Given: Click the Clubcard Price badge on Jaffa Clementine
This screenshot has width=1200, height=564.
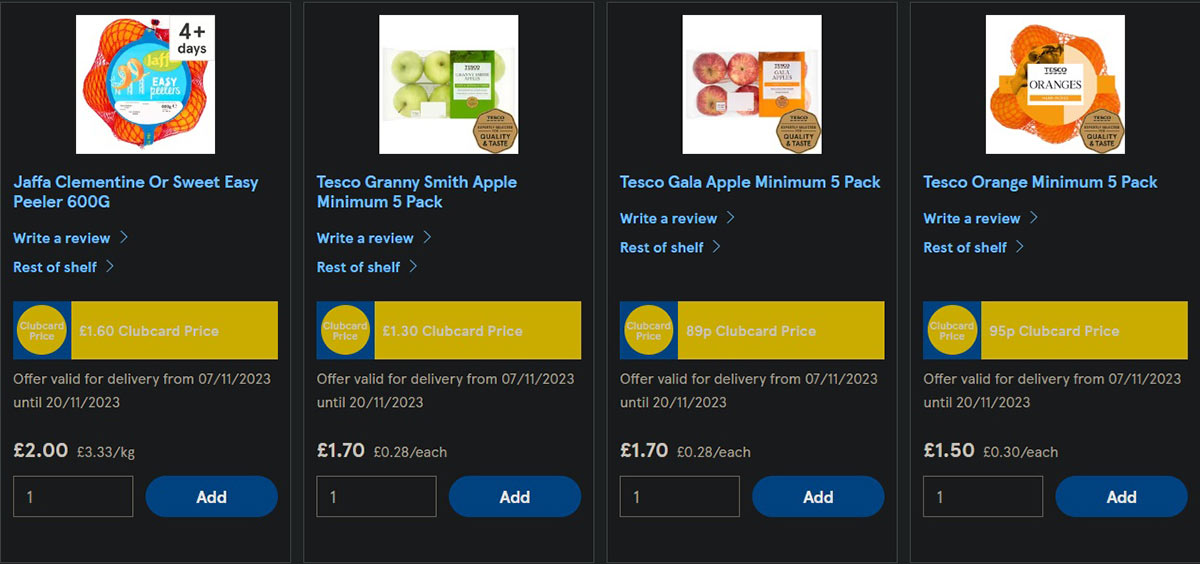Looking at the screenshot, I should (x=42, y=331).
